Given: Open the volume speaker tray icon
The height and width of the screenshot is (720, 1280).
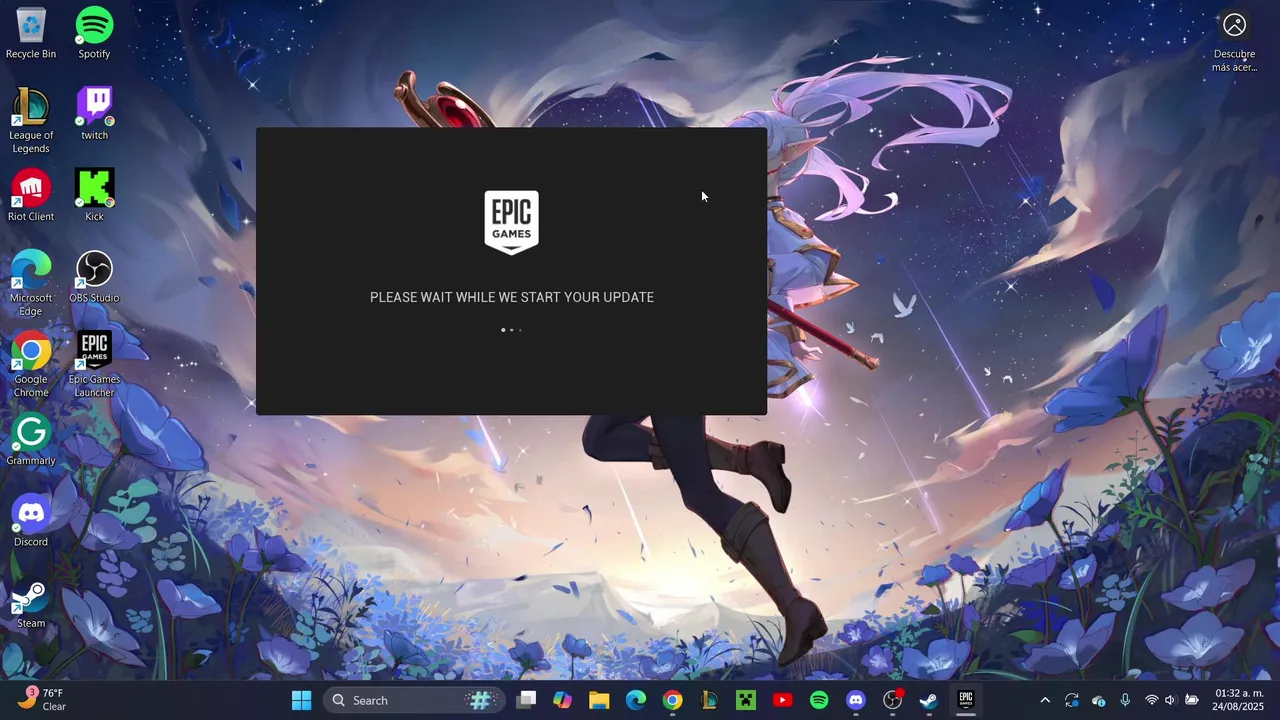Looking at the screenshot, I should tap(1170, 700).
